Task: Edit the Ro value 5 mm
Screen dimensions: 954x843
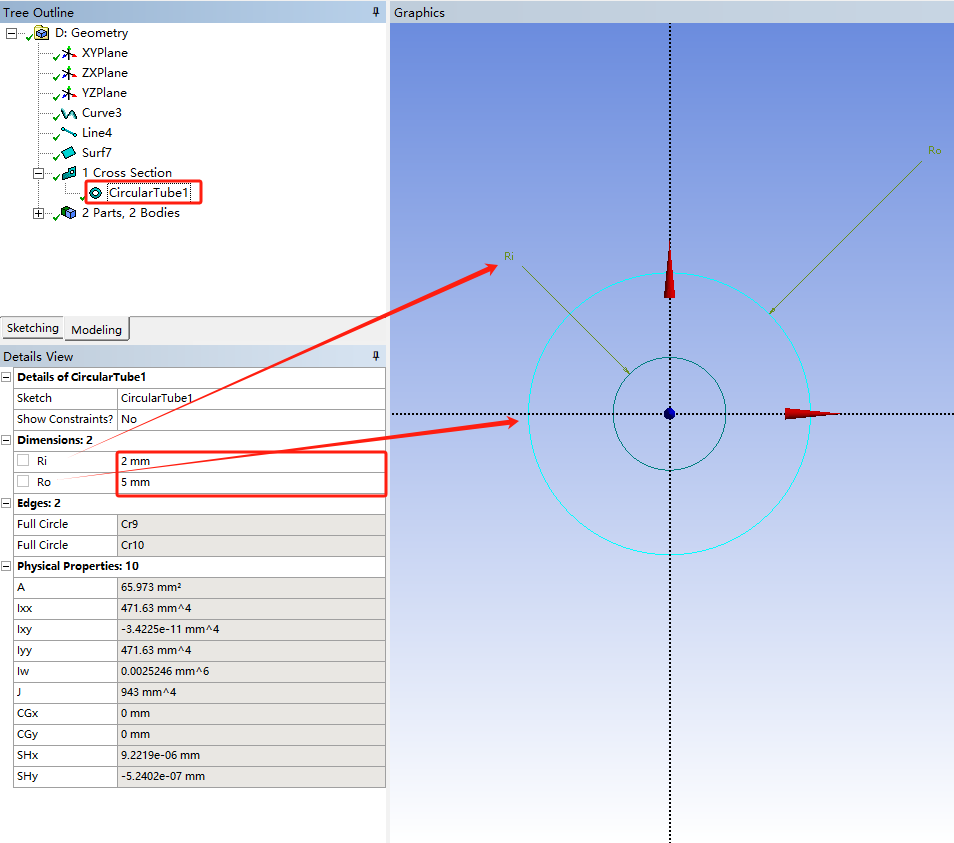Action: coord(251,482)
